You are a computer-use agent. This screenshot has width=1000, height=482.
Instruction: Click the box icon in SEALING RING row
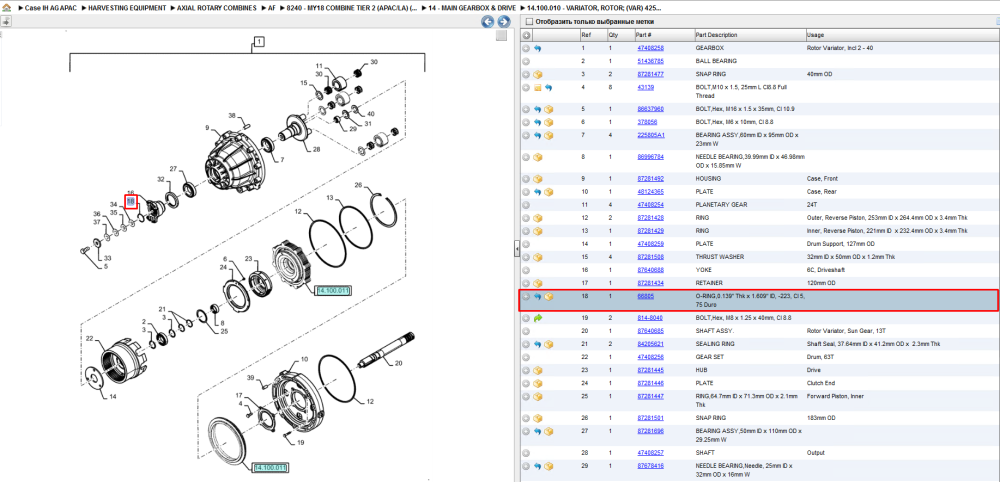[548, 344]
